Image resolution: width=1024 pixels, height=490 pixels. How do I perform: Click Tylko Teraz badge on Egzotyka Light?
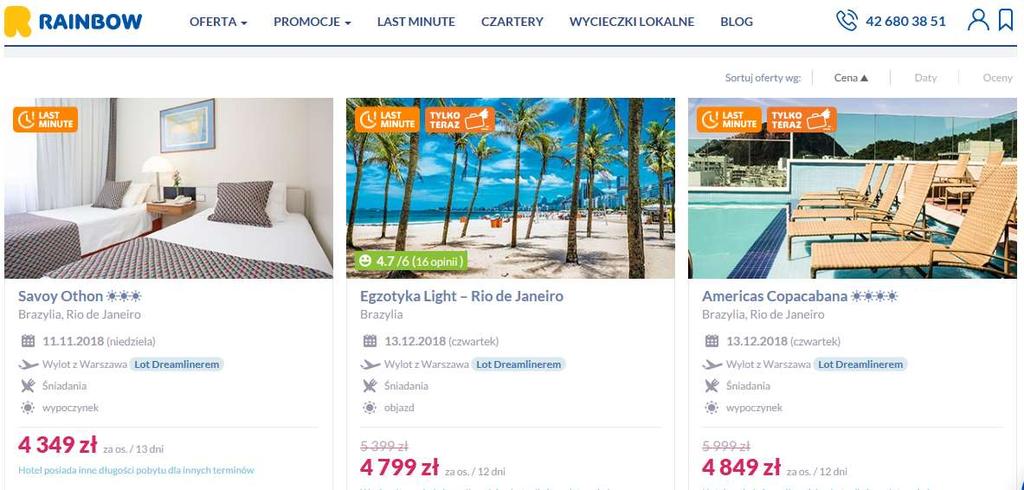[x=460, y=120]
